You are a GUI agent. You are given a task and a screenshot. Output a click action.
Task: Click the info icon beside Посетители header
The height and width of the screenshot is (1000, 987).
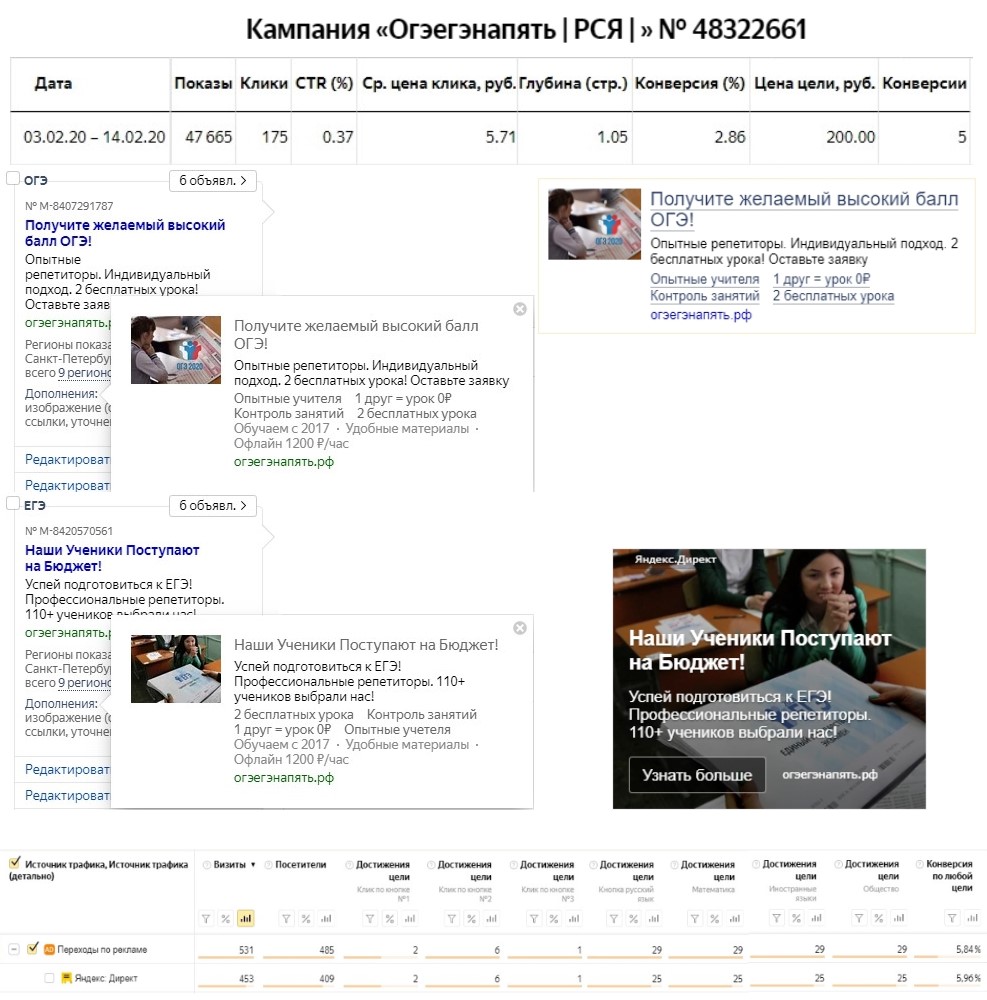coord(268,865)
